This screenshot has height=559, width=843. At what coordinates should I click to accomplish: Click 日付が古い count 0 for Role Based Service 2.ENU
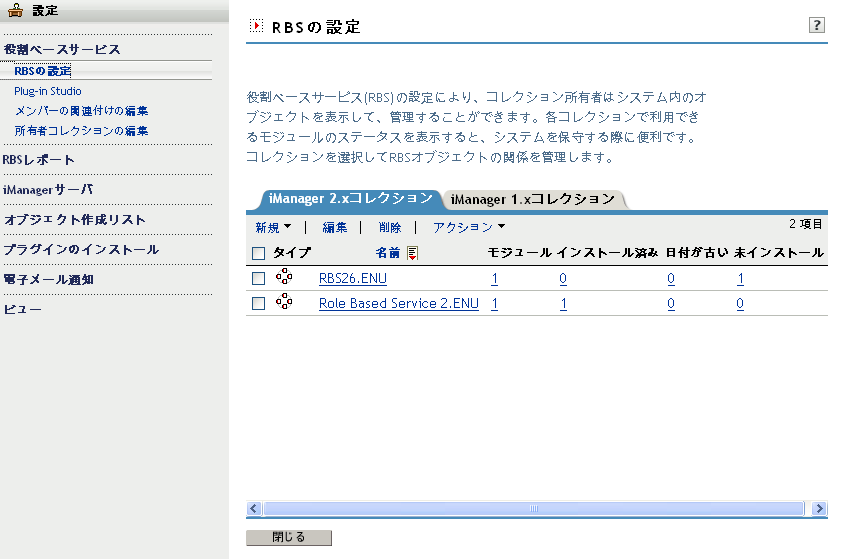pos(671,304)
